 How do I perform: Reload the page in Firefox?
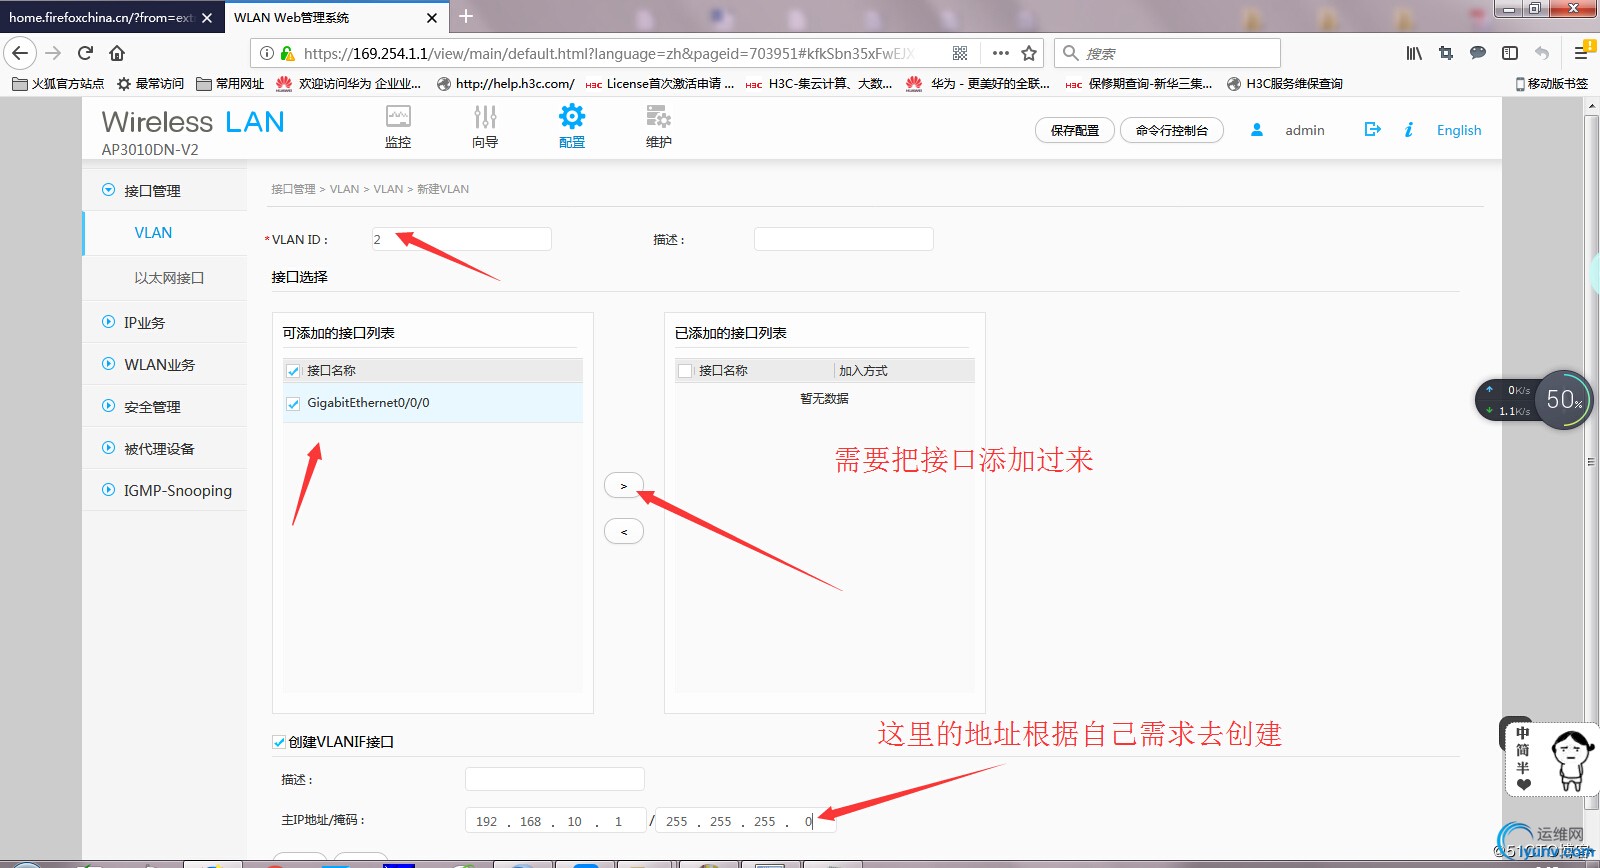86,53
